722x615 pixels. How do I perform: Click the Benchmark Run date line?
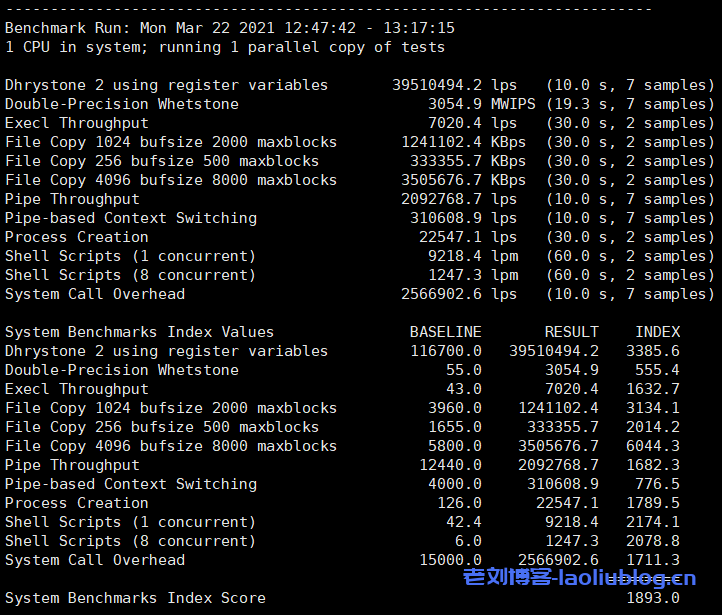point(230,28)
